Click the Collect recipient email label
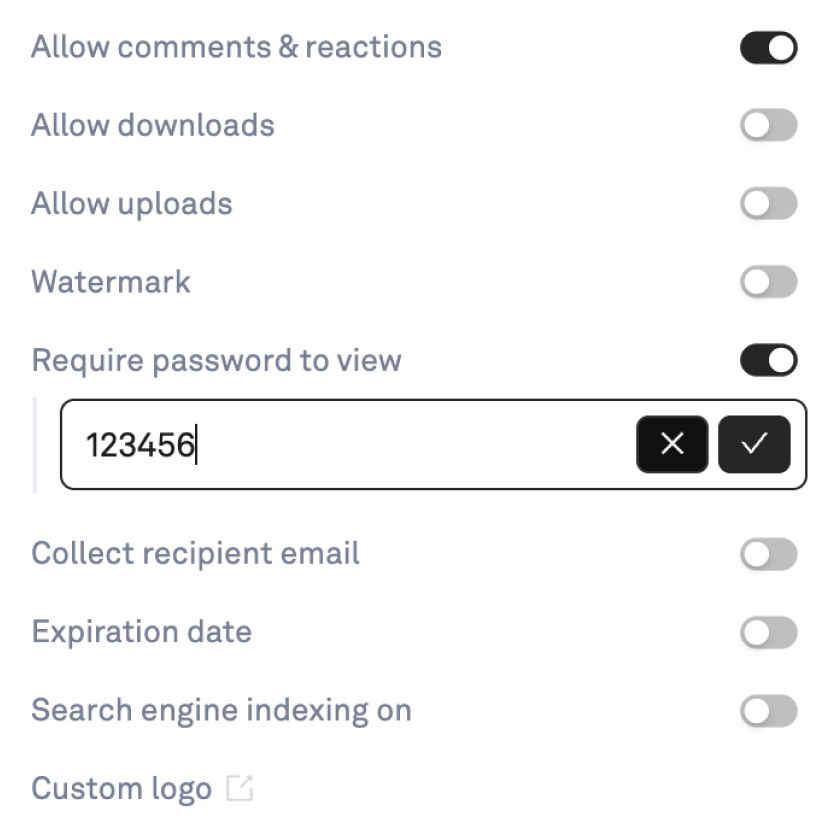The width and height of the screenshot is (834, 828). [x=195, y=554]
